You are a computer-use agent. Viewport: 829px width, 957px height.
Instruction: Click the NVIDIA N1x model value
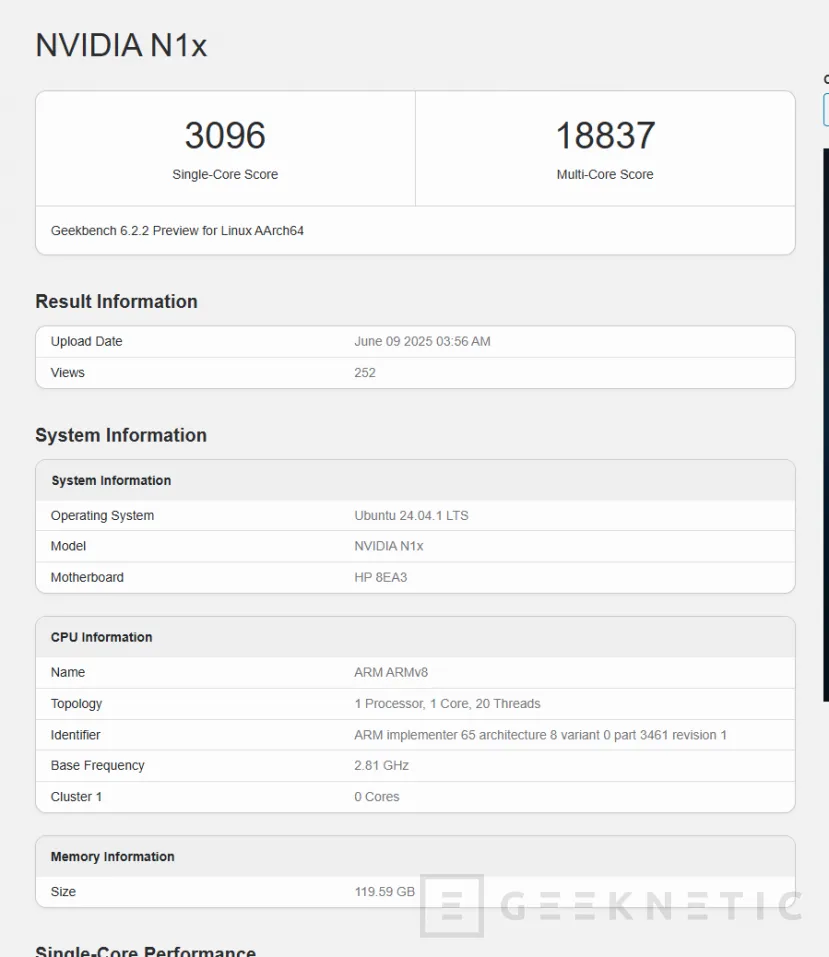pos(388,546)
